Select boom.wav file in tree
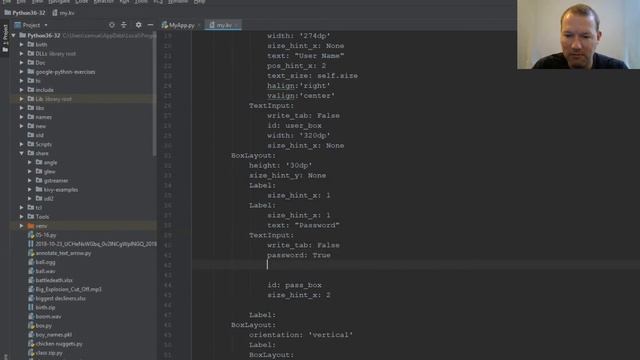The height and width of the screenshot is (360, 640). (44, 316)
